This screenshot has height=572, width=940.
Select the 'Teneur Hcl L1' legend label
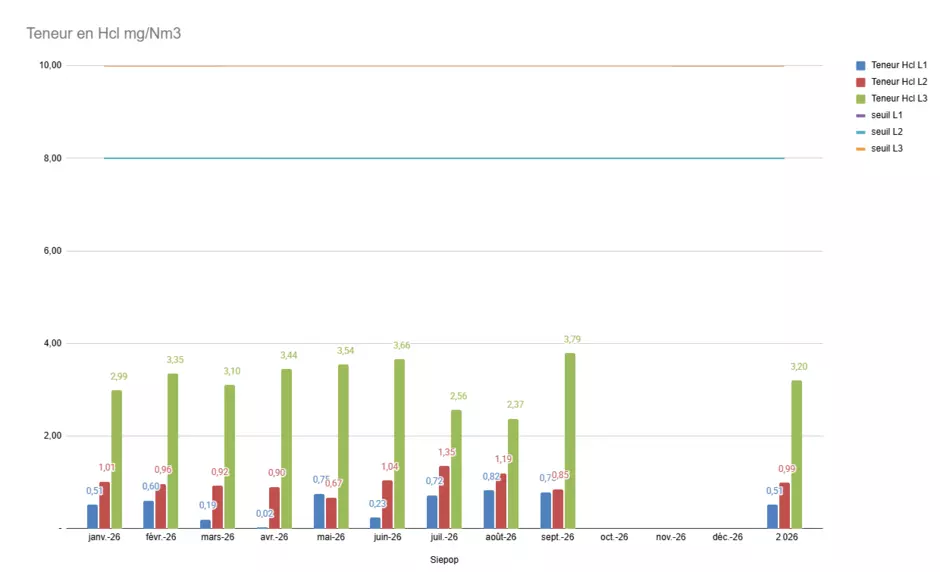click(899, 65)
